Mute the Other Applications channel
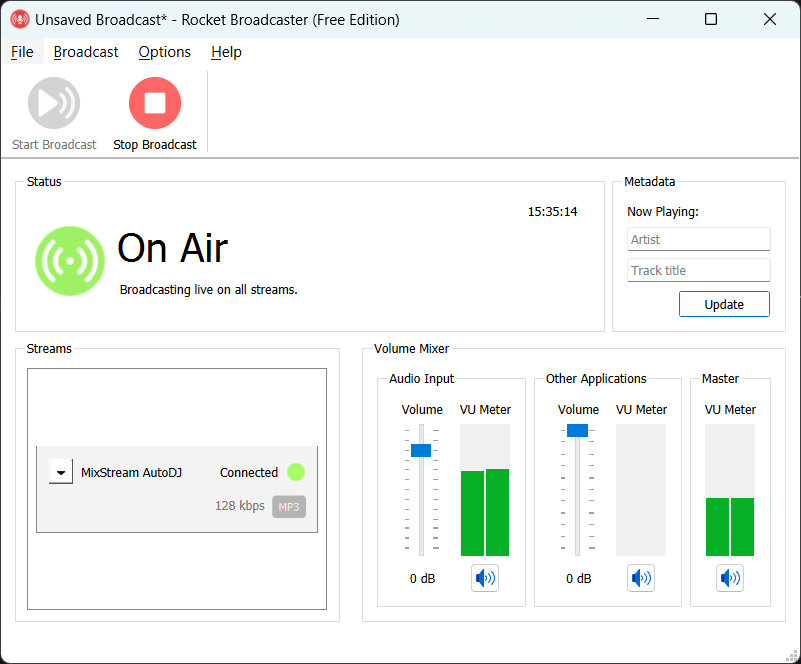Viewport: 801px width, 664px height. point(641,578)
